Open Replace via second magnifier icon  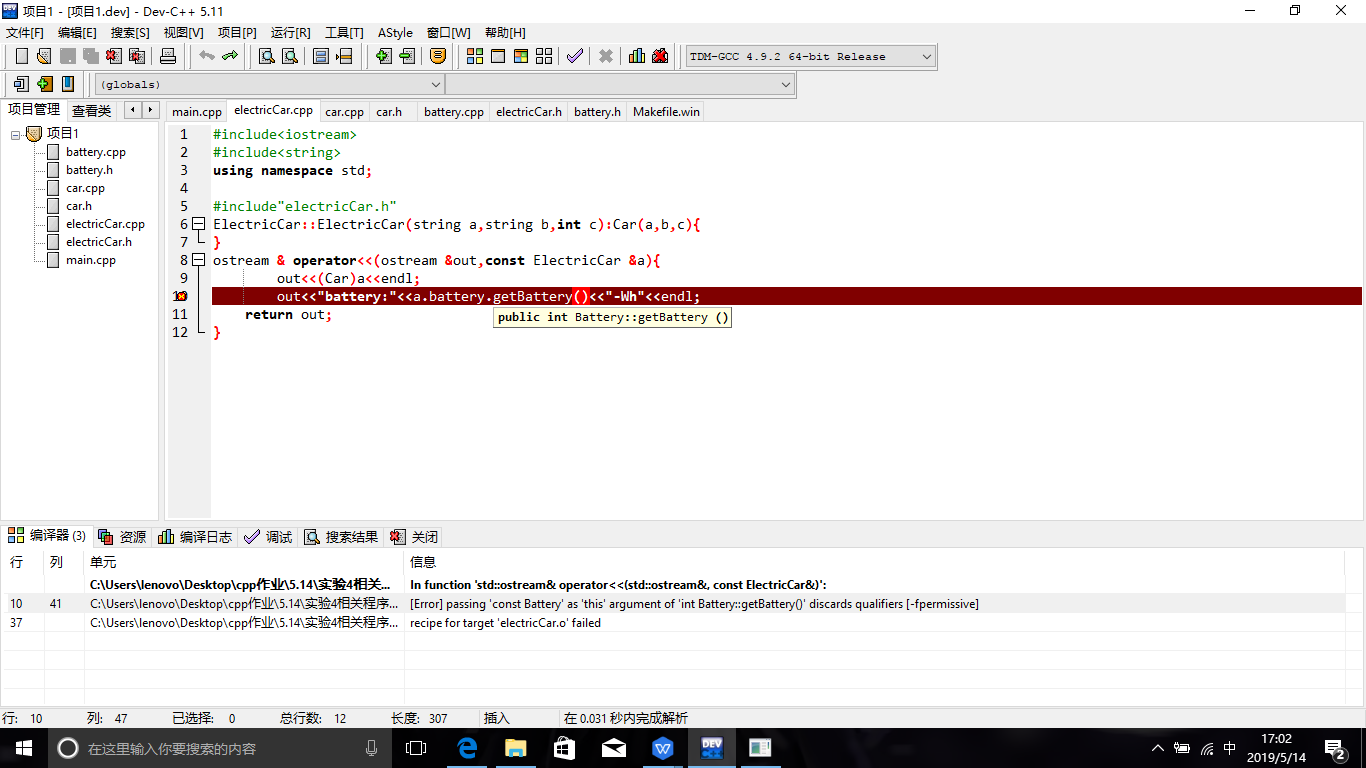[290, 56]
